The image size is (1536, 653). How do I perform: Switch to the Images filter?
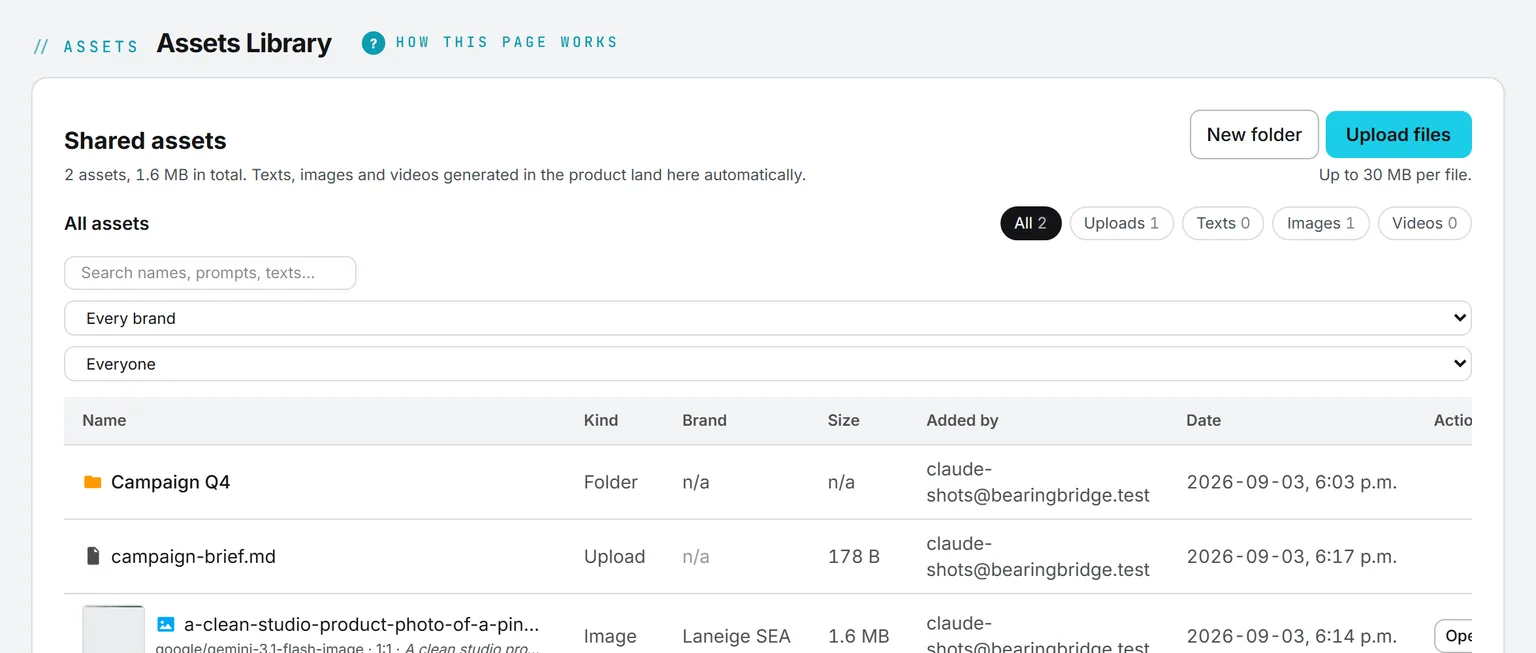pos(1320,223)
